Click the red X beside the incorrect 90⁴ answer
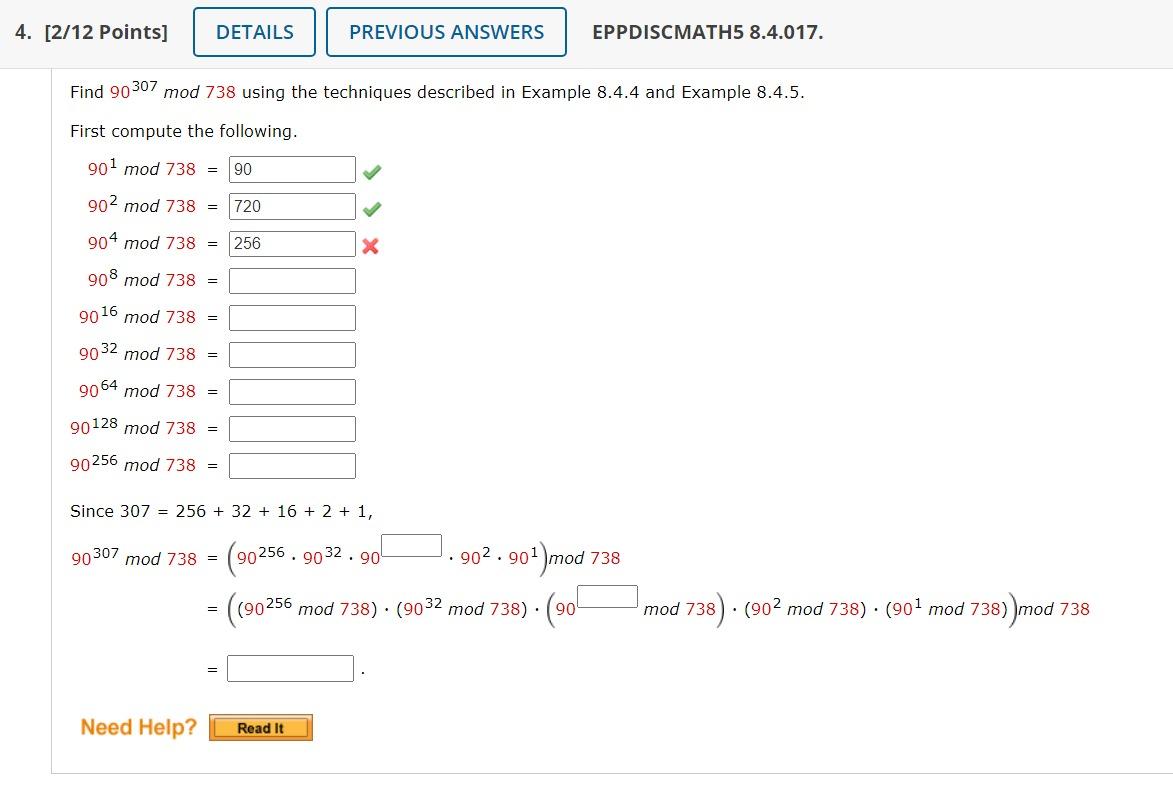The image size is (1173, 808). [x=371, y=246]
